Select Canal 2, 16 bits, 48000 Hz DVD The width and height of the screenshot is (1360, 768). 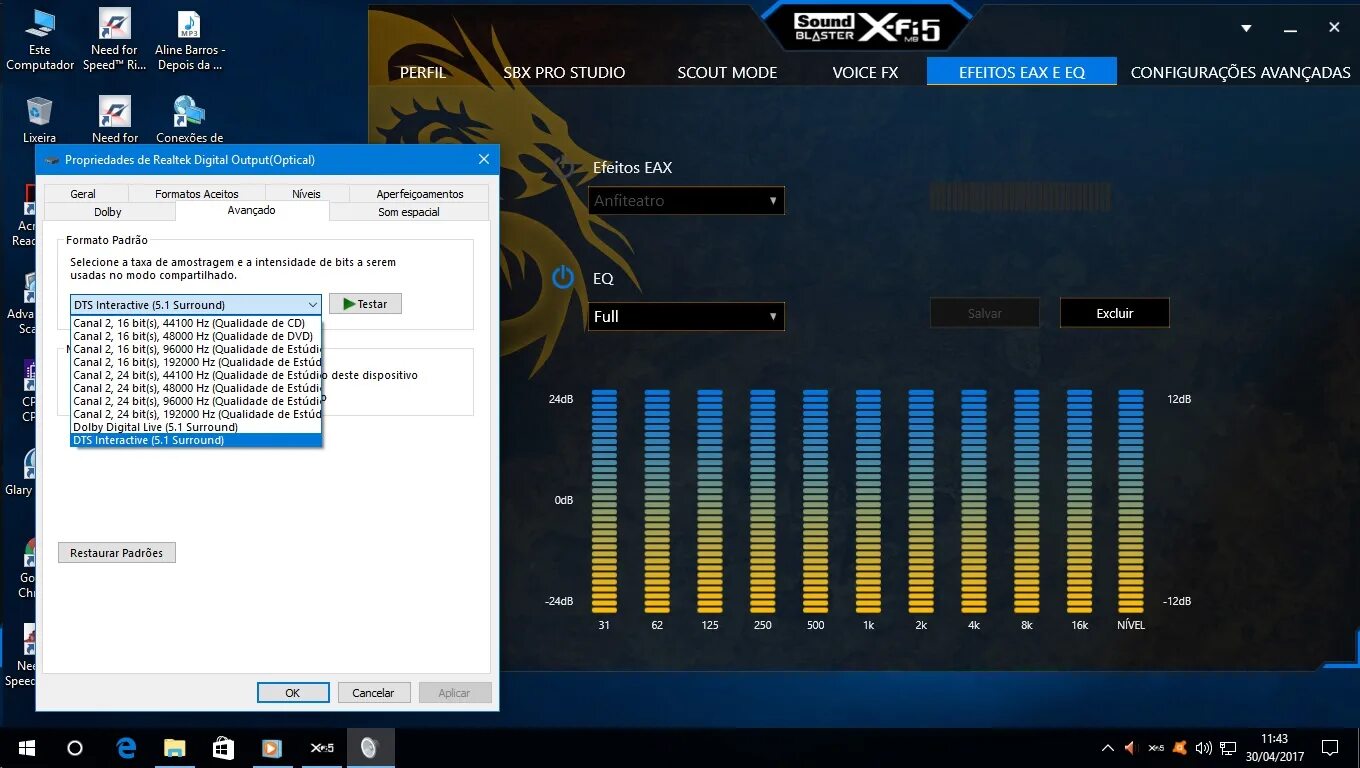pyautogui.click(x=196, y=336)
